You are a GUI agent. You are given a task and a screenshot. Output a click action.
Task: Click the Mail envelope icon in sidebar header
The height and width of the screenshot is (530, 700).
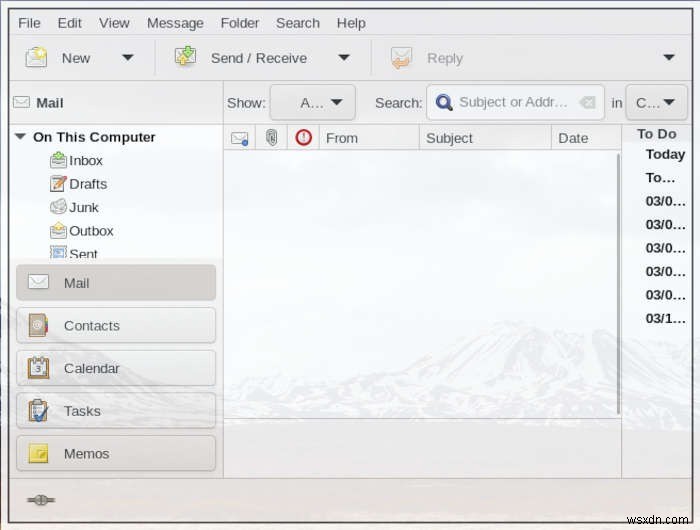tap(21, 103)
